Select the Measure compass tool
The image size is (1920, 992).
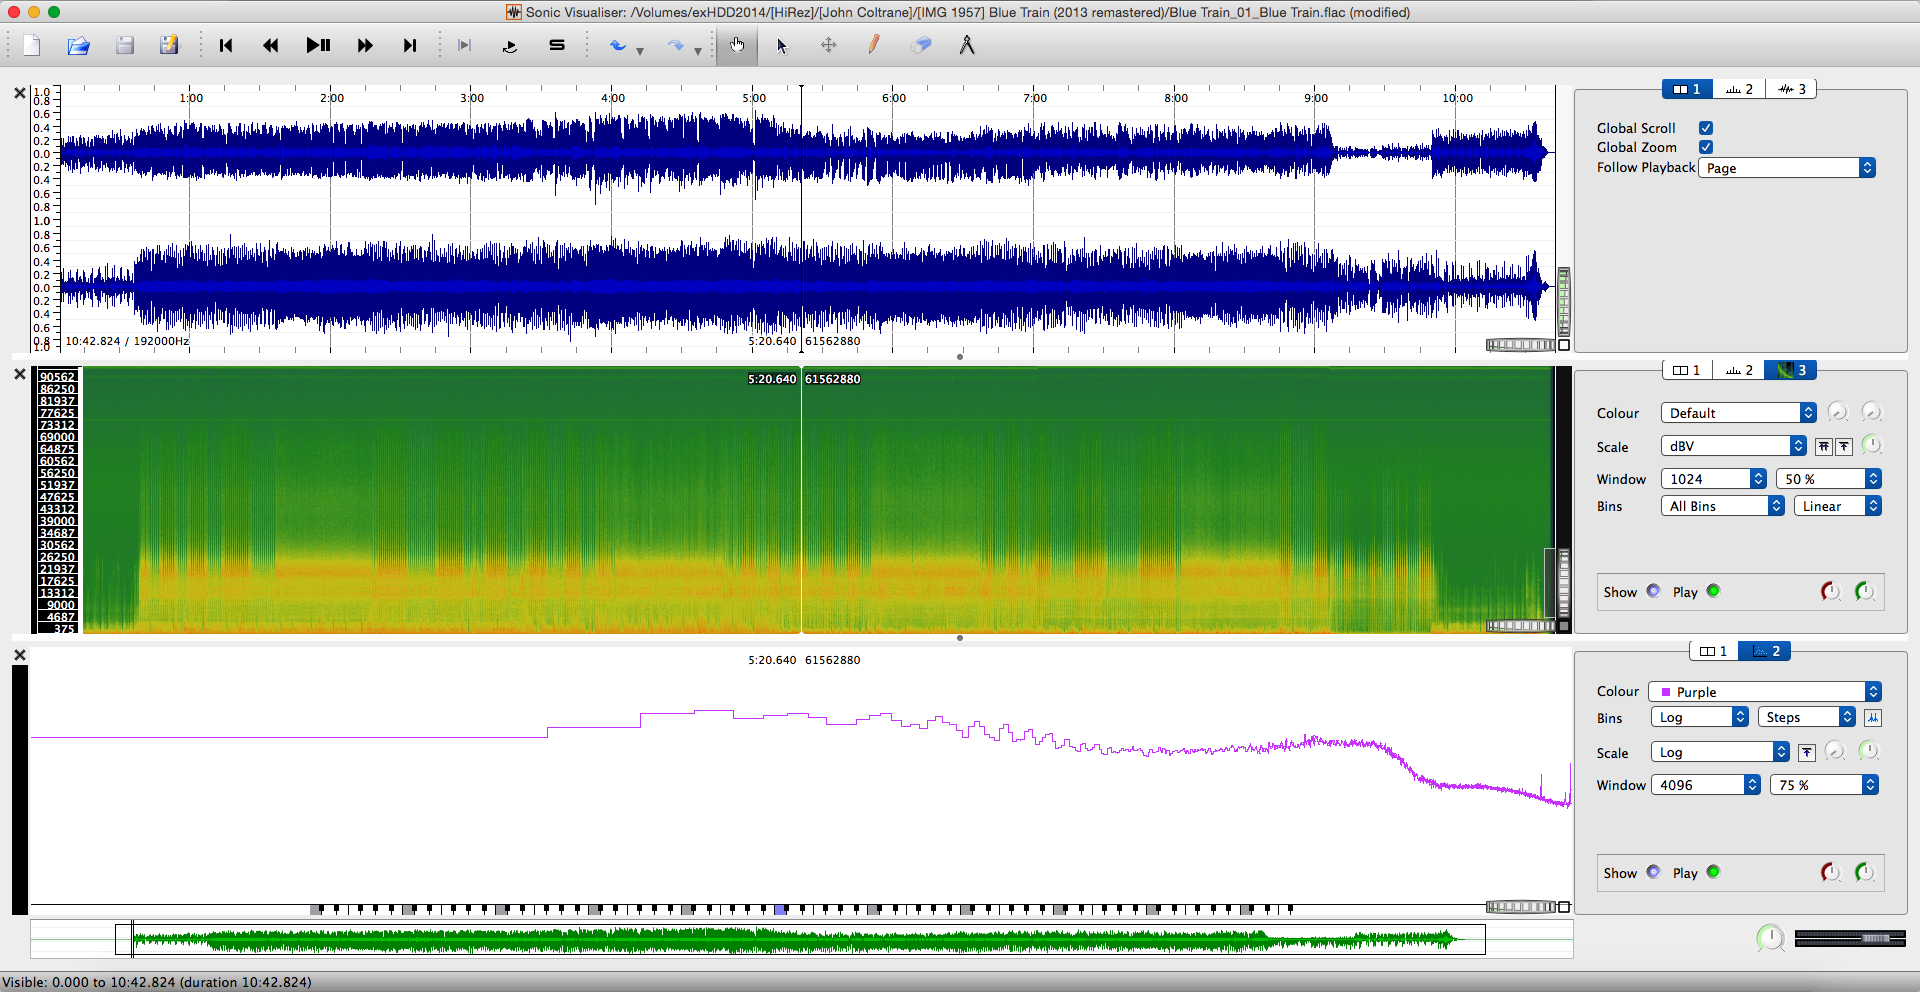[967, 45]
